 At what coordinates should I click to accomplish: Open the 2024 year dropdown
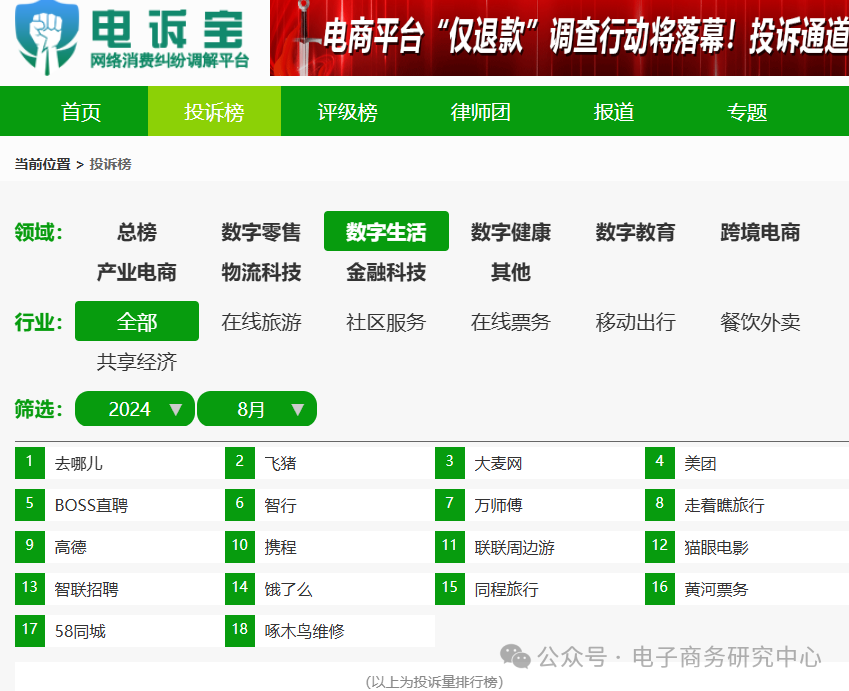(x=134, y=408)
